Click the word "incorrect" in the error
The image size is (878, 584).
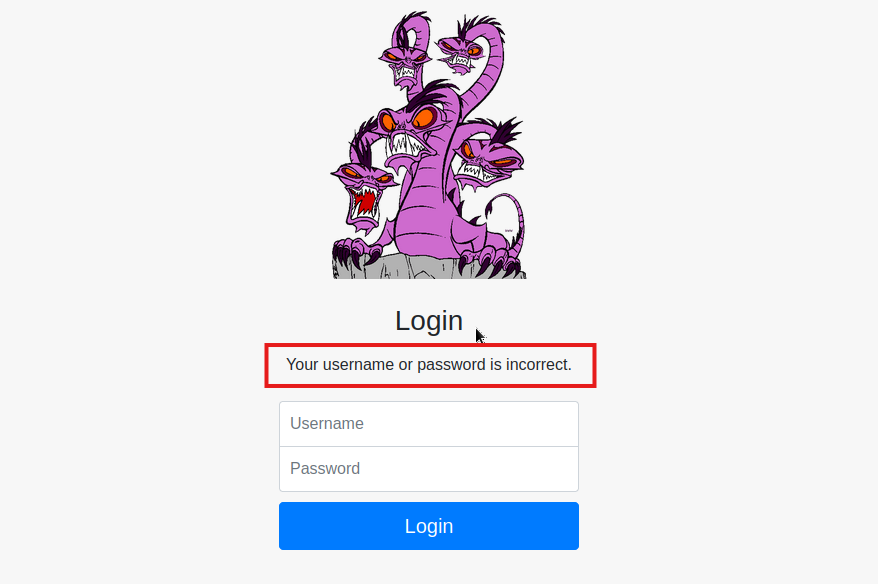[x=538, y=365]
